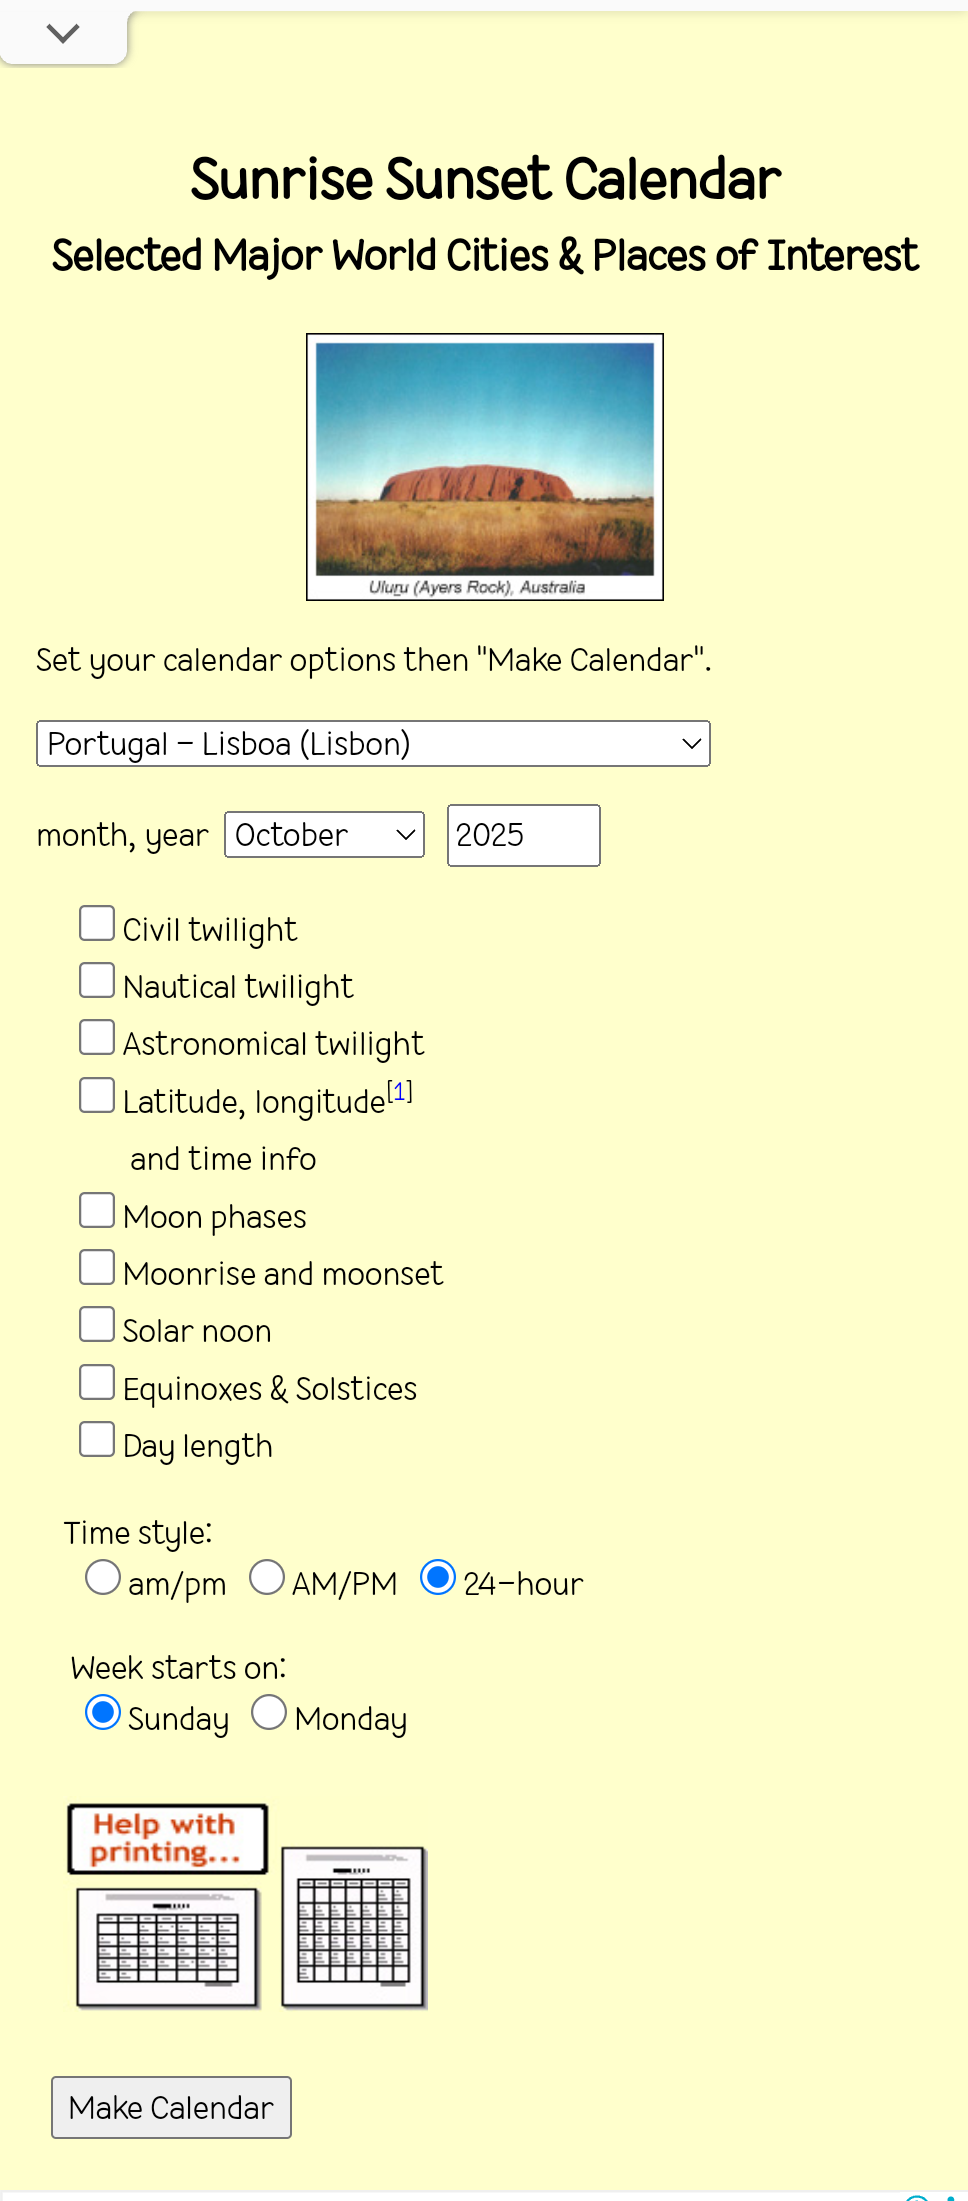The width and height of the screenshot is (968, 2201).
Task: Select the landscape calendar layout icon
Action: tap(168, 1947)
